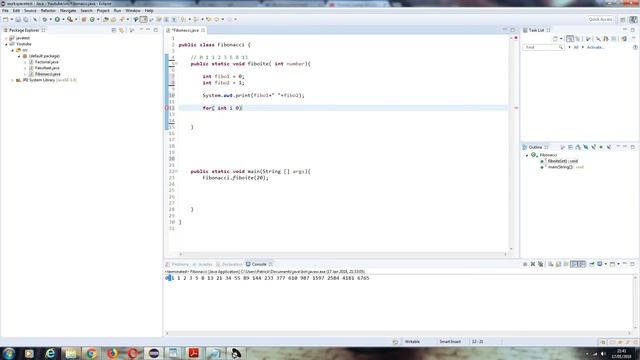Click the Quick Access search field
Image resolution: width=640 pixels, height=360 pixels.
[600, 19]
